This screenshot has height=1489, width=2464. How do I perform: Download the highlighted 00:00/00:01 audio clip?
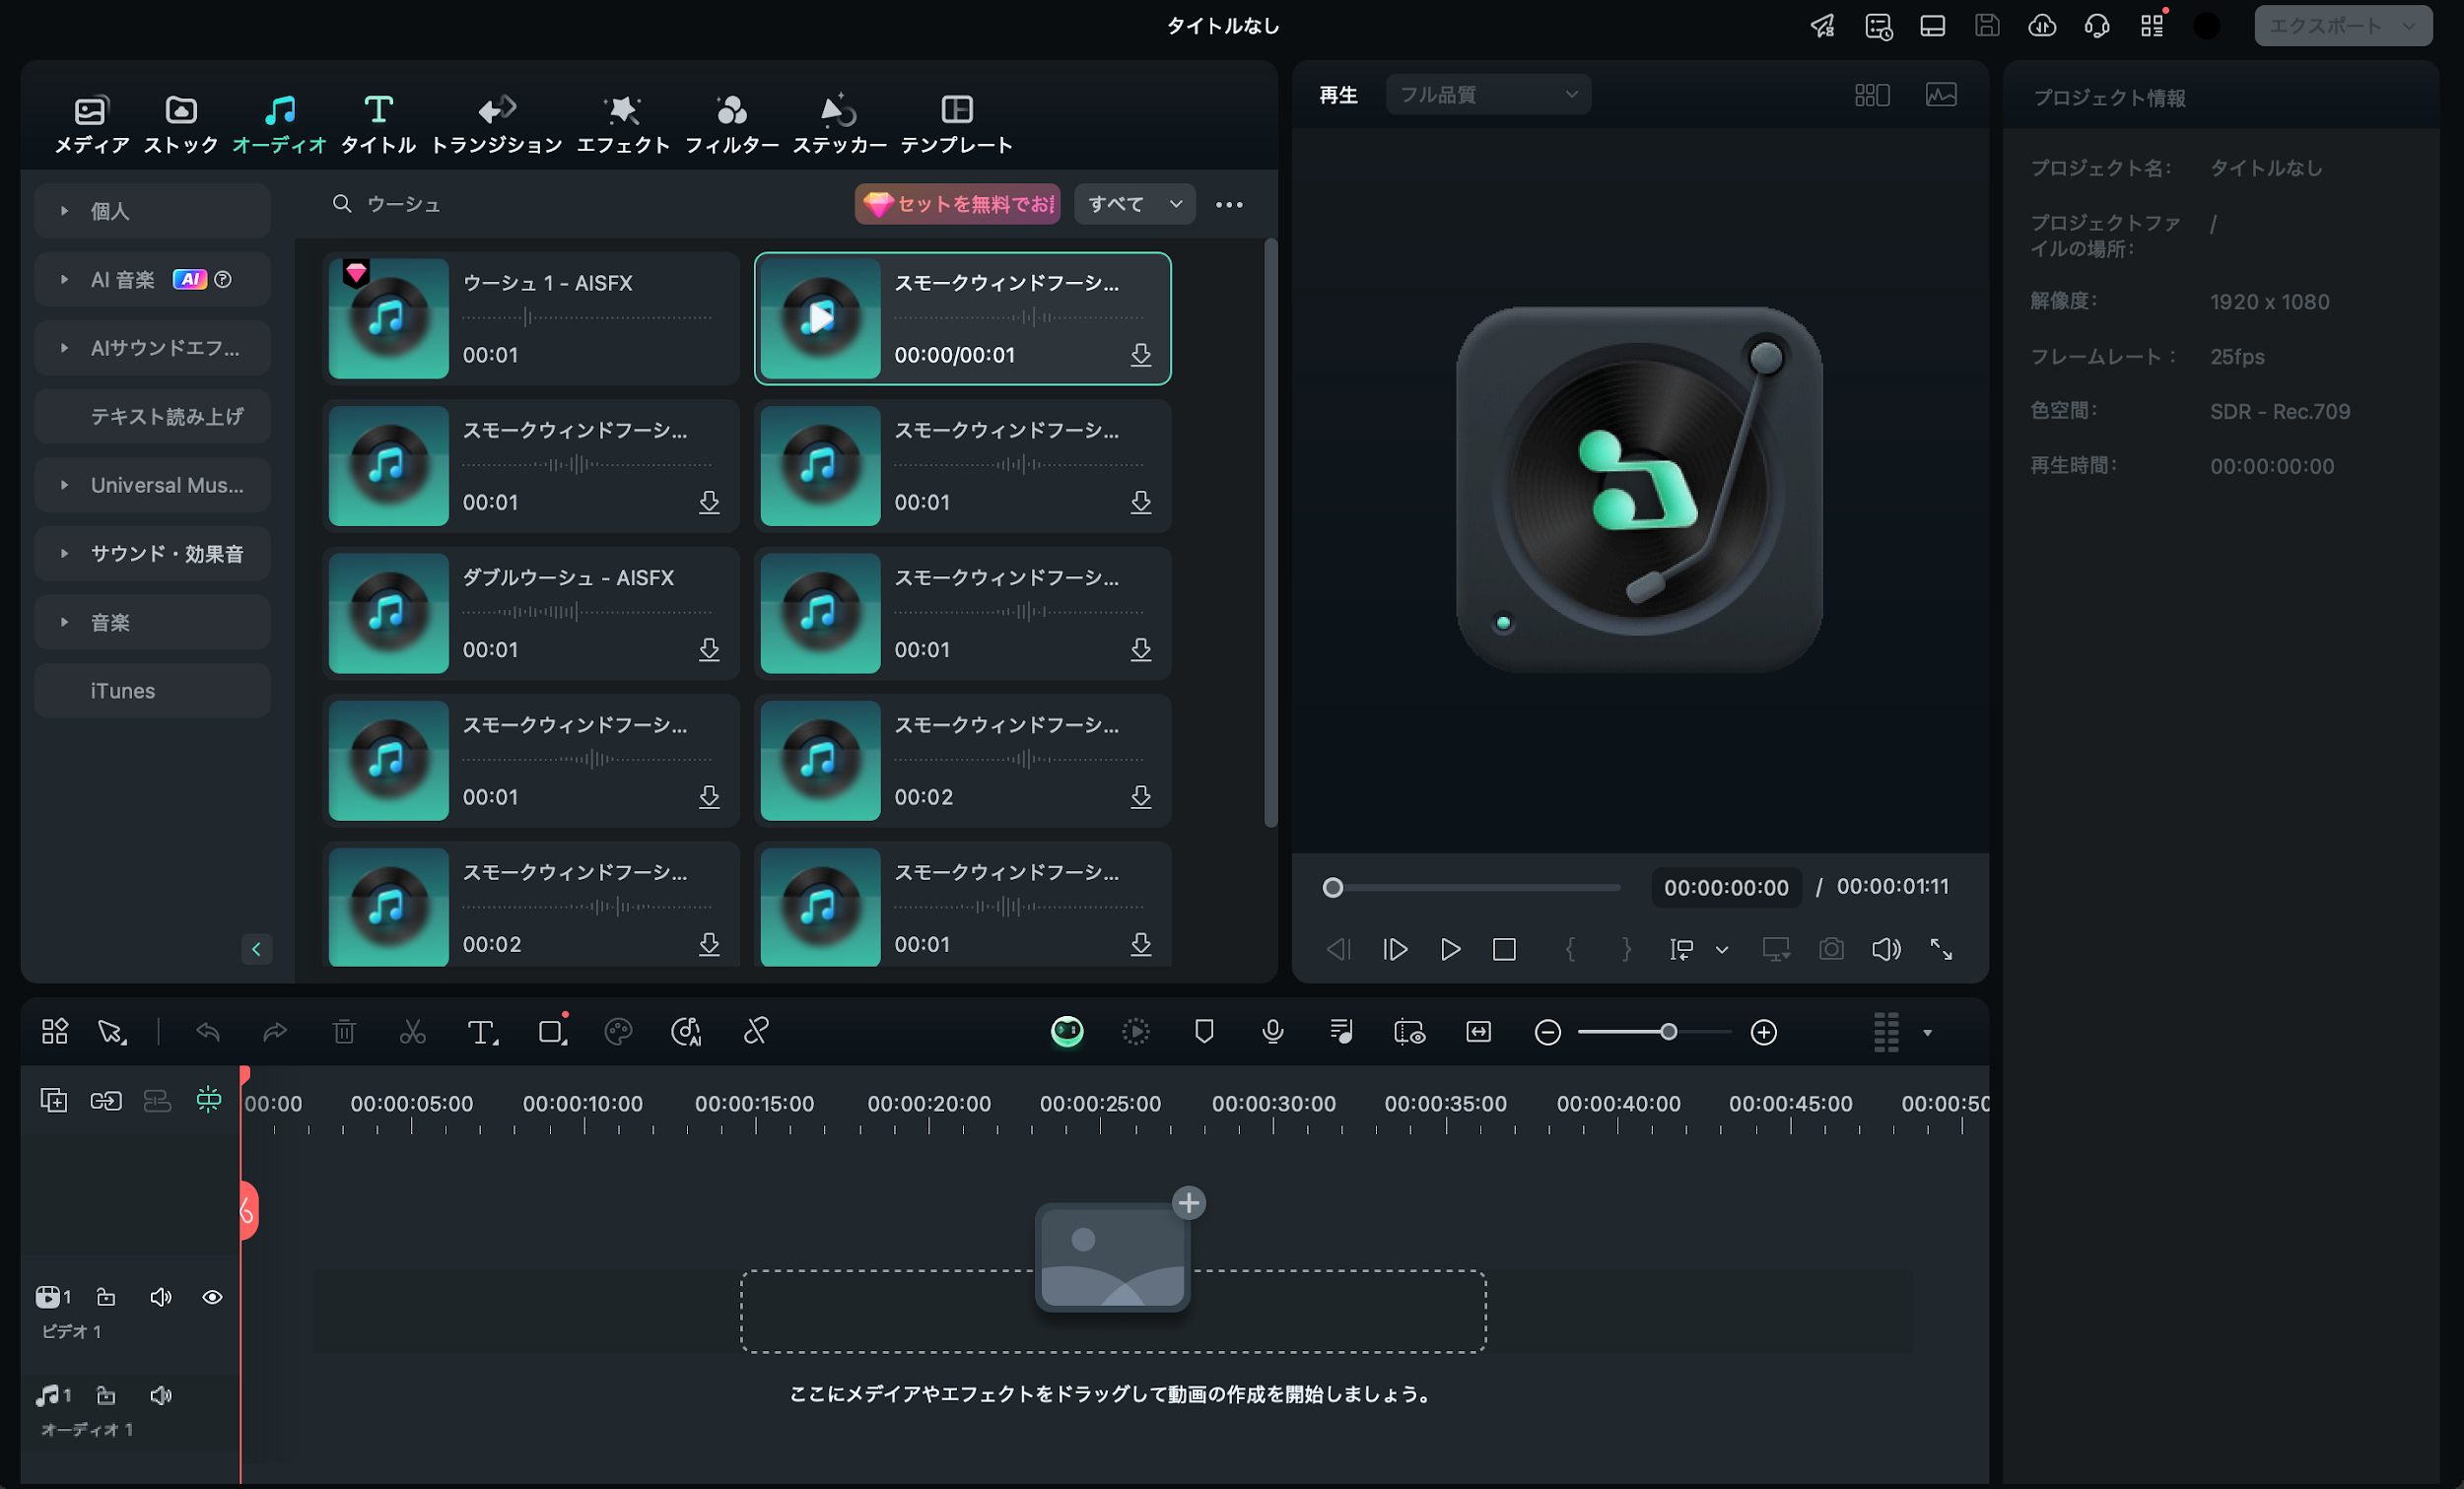[1141, 355]
